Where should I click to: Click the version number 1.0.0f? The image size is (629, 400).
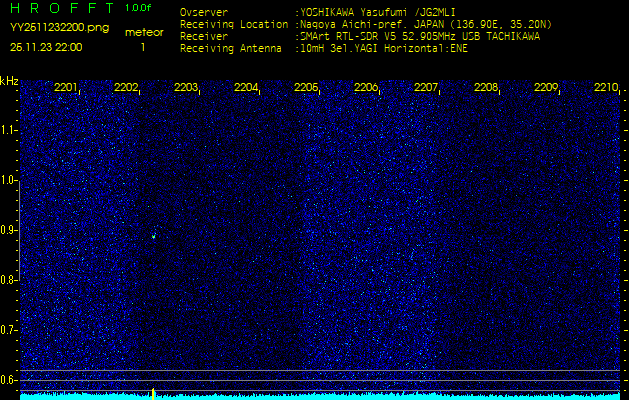(138, 8)
